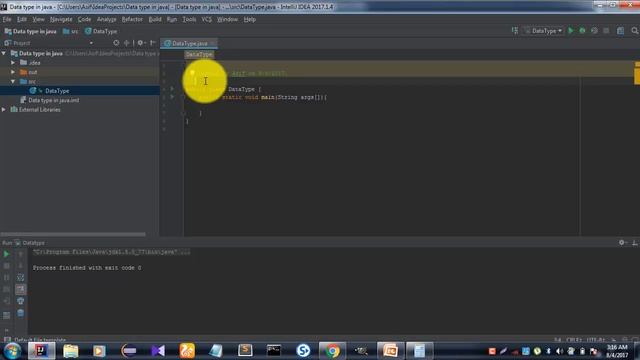Expand External Libraries node
This screenshot has height=360, width=640.
click(x=4, y=110)
